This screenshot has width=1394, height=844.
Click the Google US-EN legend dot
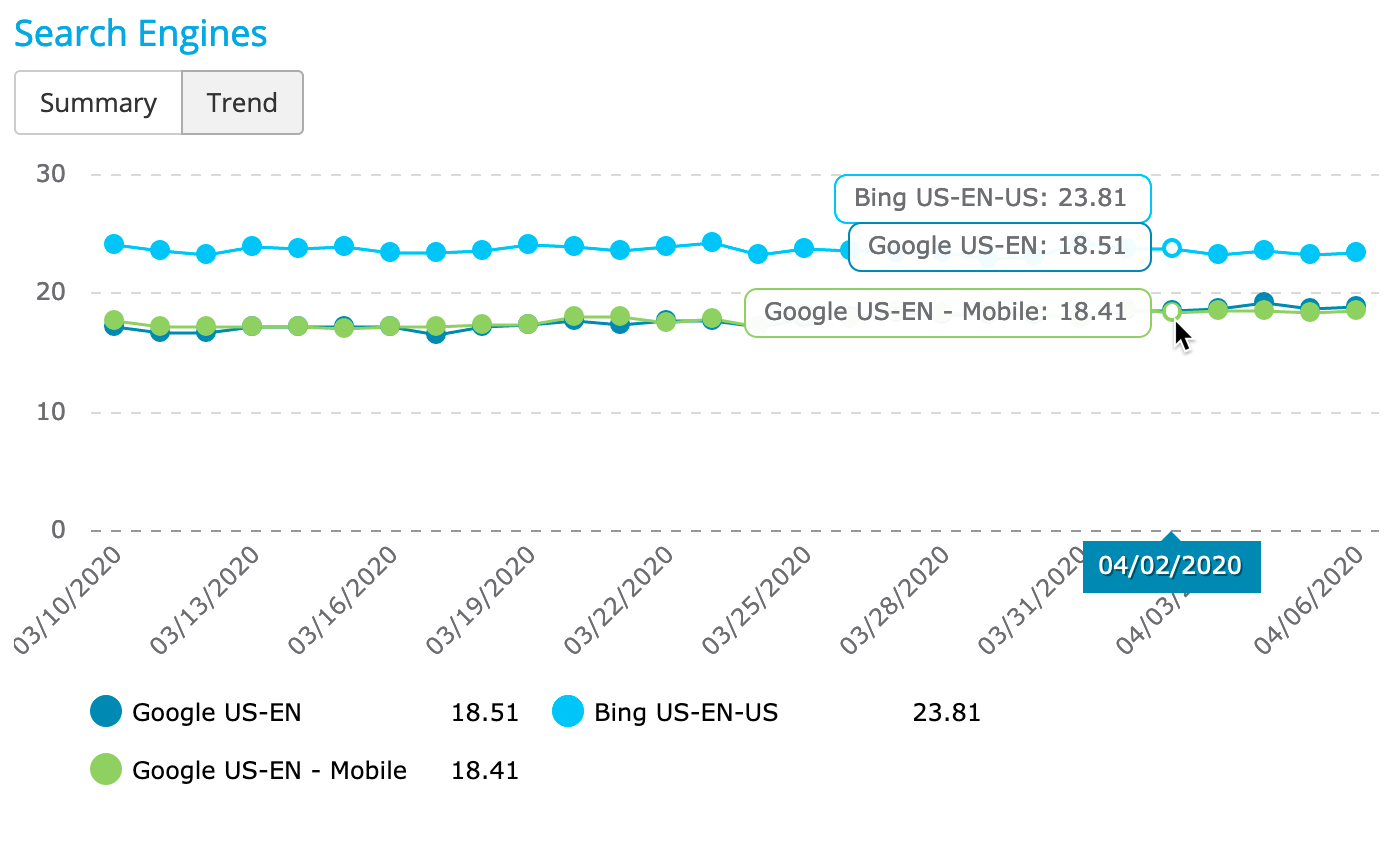click(105, 713)
